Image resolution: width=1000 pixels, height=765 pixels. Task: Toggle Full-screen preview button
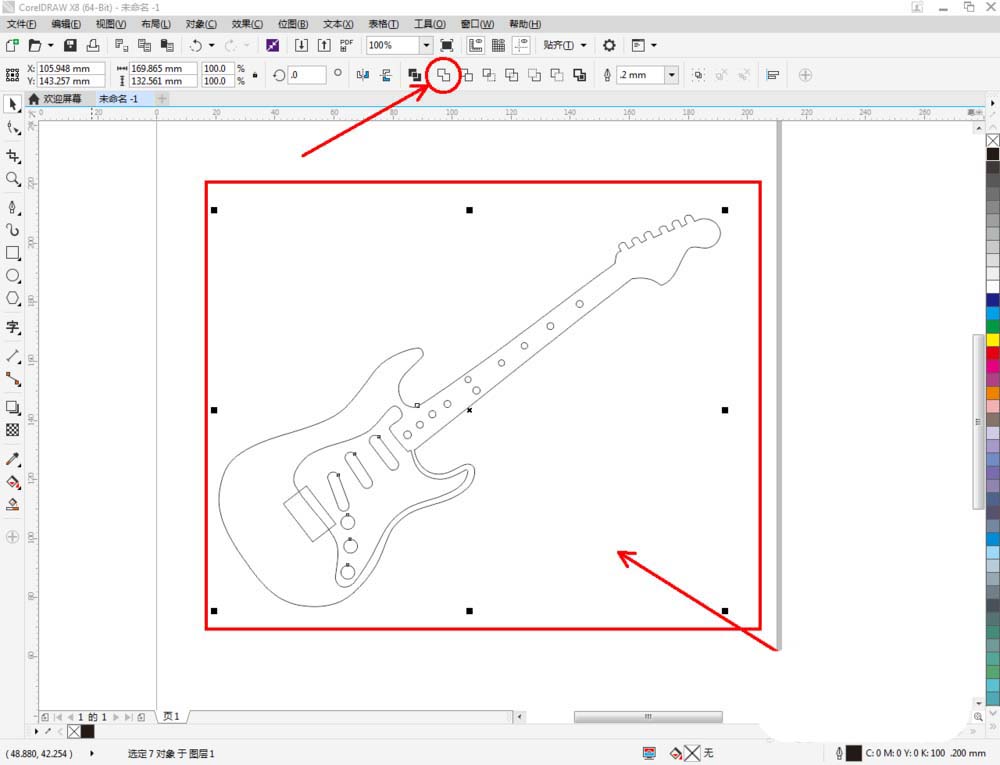pos(447,45)
